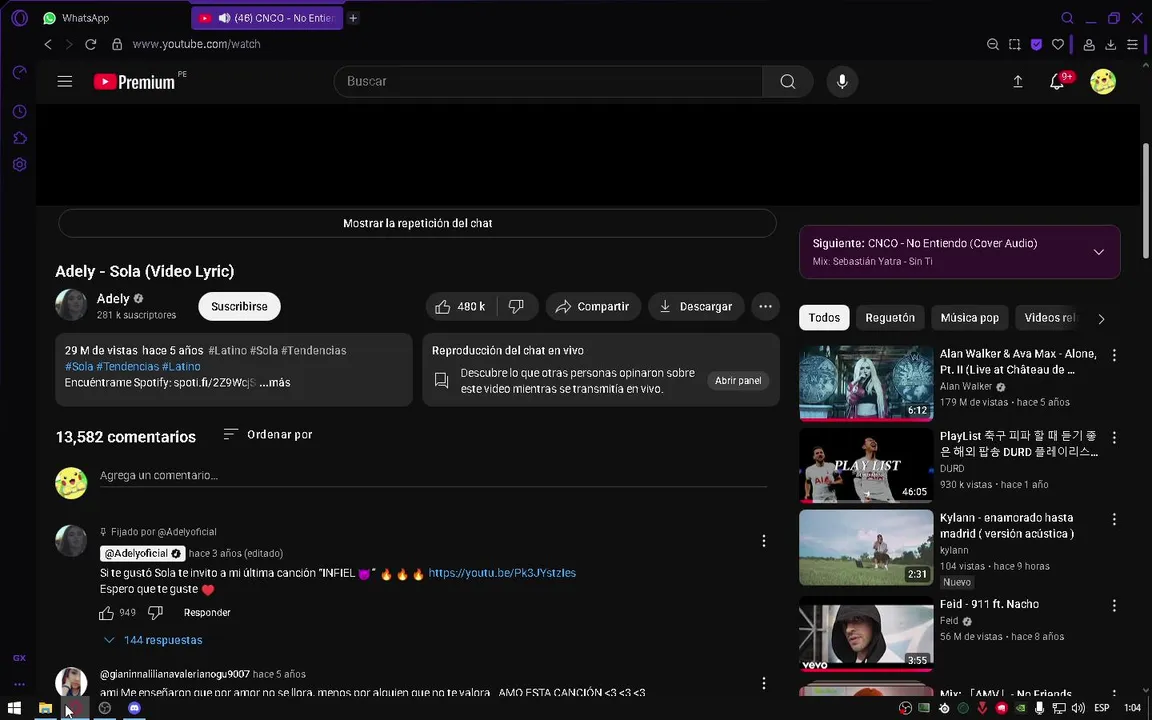Viewport: 1152px width, 720px height.
Task: Dislike the Adely - Sola video
Action: [517, 306]
